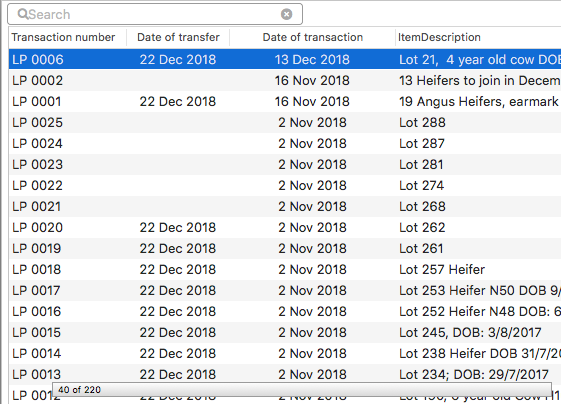Select transaction LP 0020
The height and width of the screenshot is (404, 561).
point(285,227)
